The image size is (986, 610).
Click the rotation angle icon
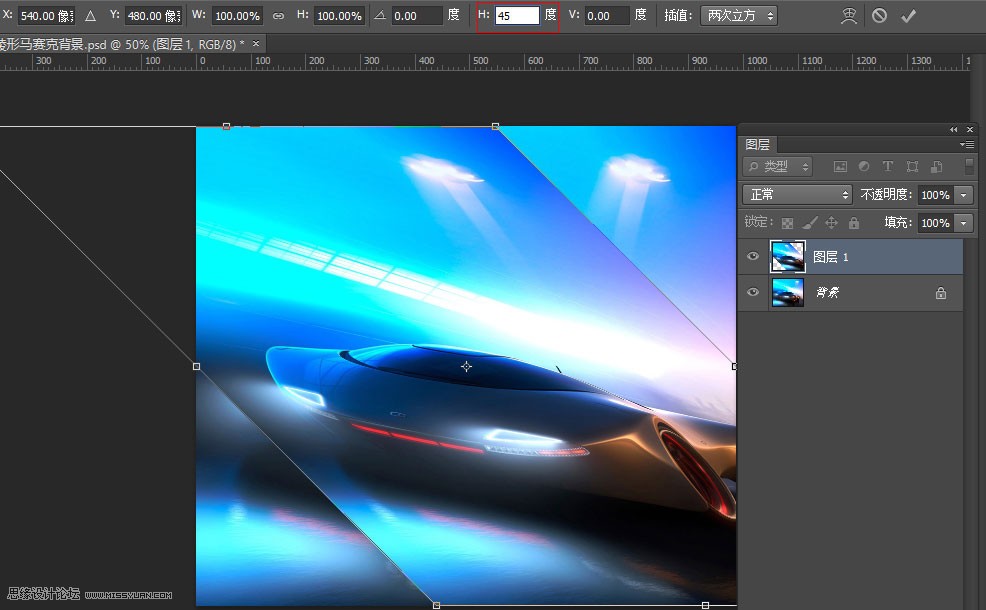(380, 15)
